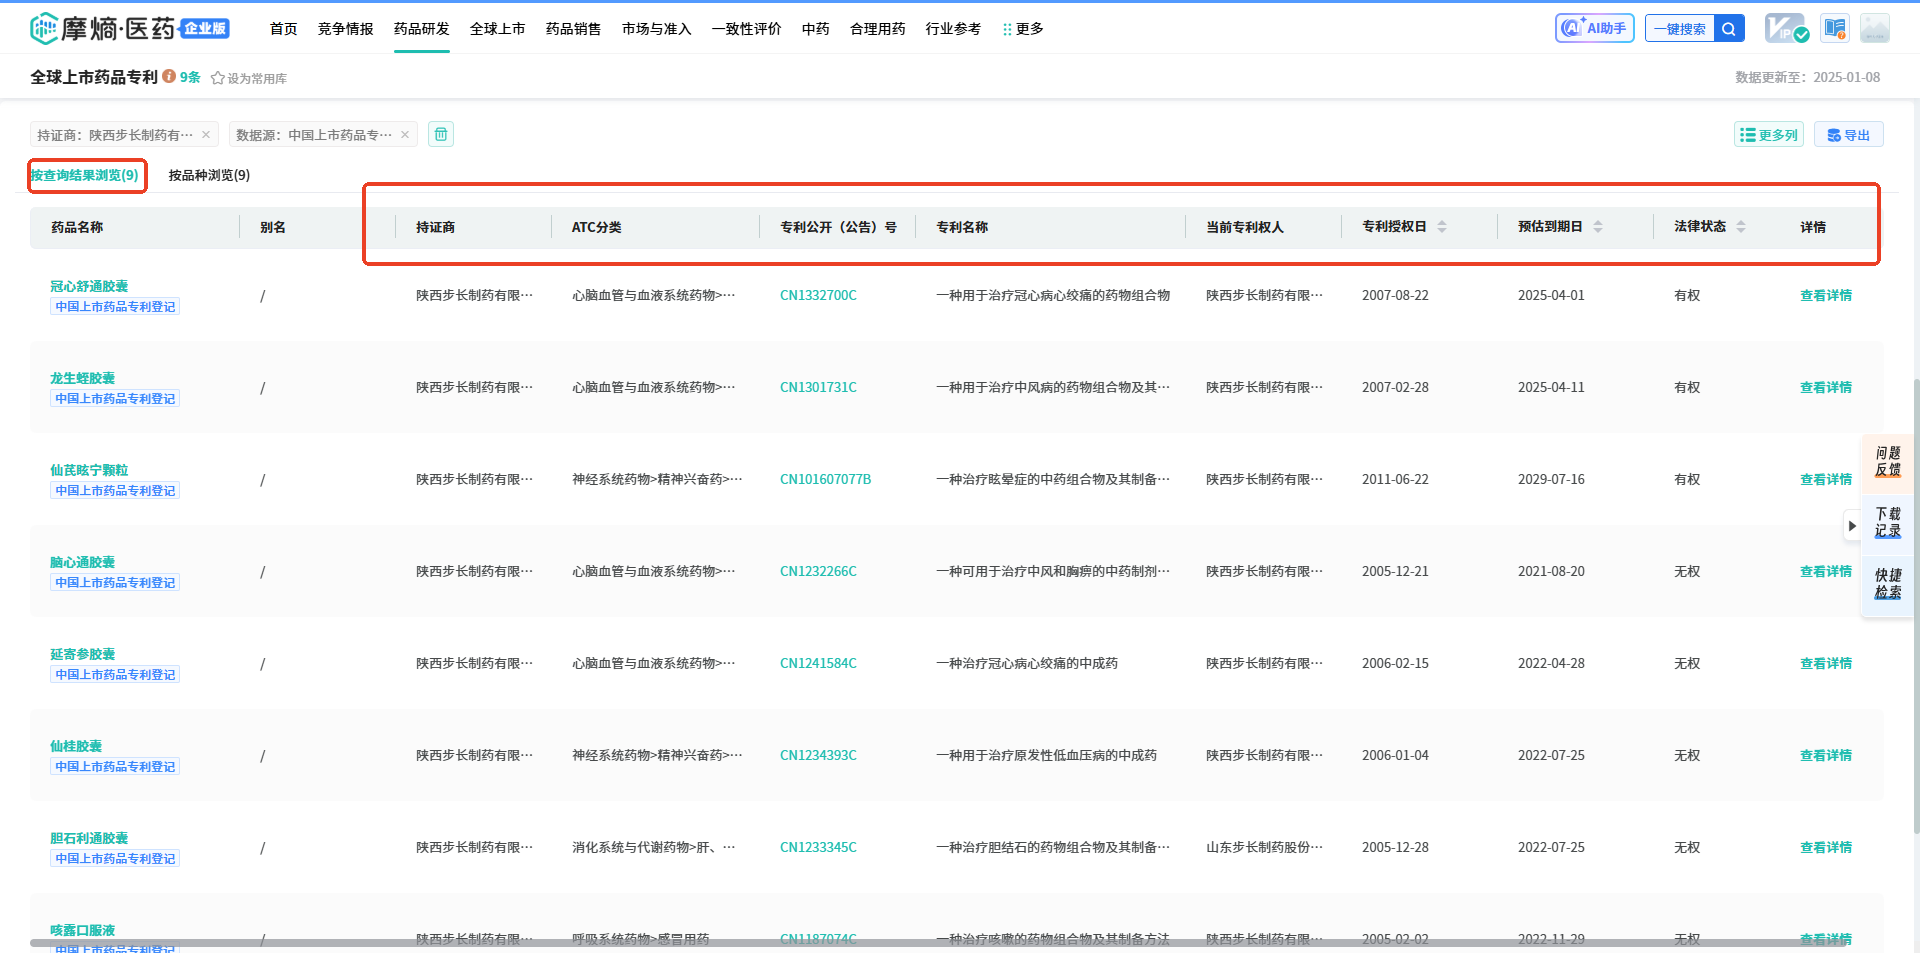The image size is (1920, 953).
Task: View details for 龙生蛭胶囊 row
Action: pos(1826,387)
